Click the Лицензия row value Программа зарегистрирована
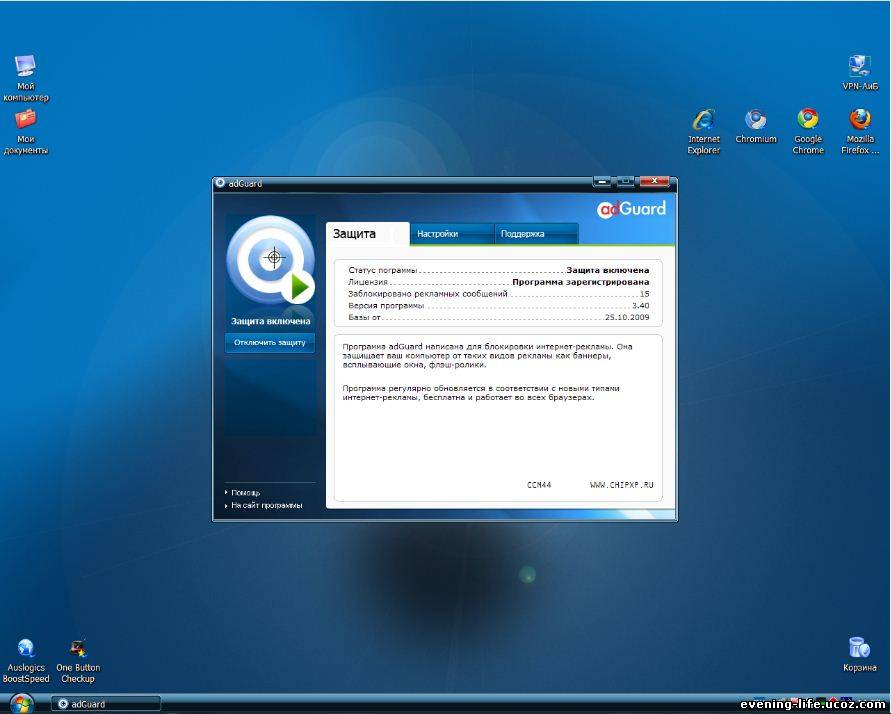Viewport: 891px width, 714px height. pos(581,282)
